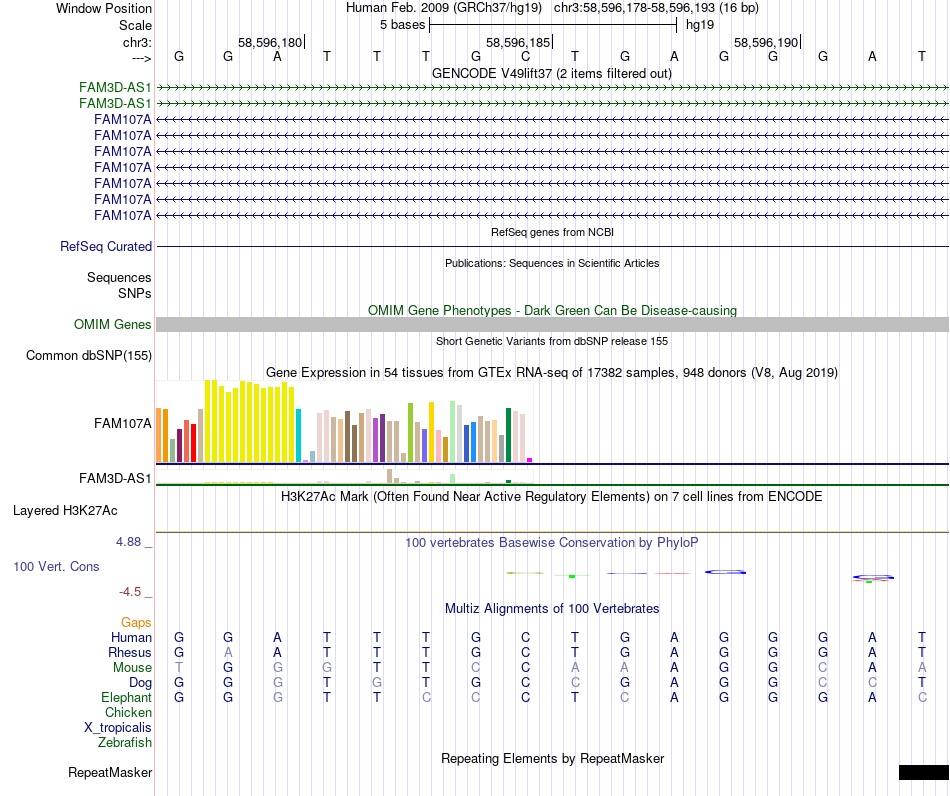
Task: Click the X_tropicalis species label
Action: (118, 728)
